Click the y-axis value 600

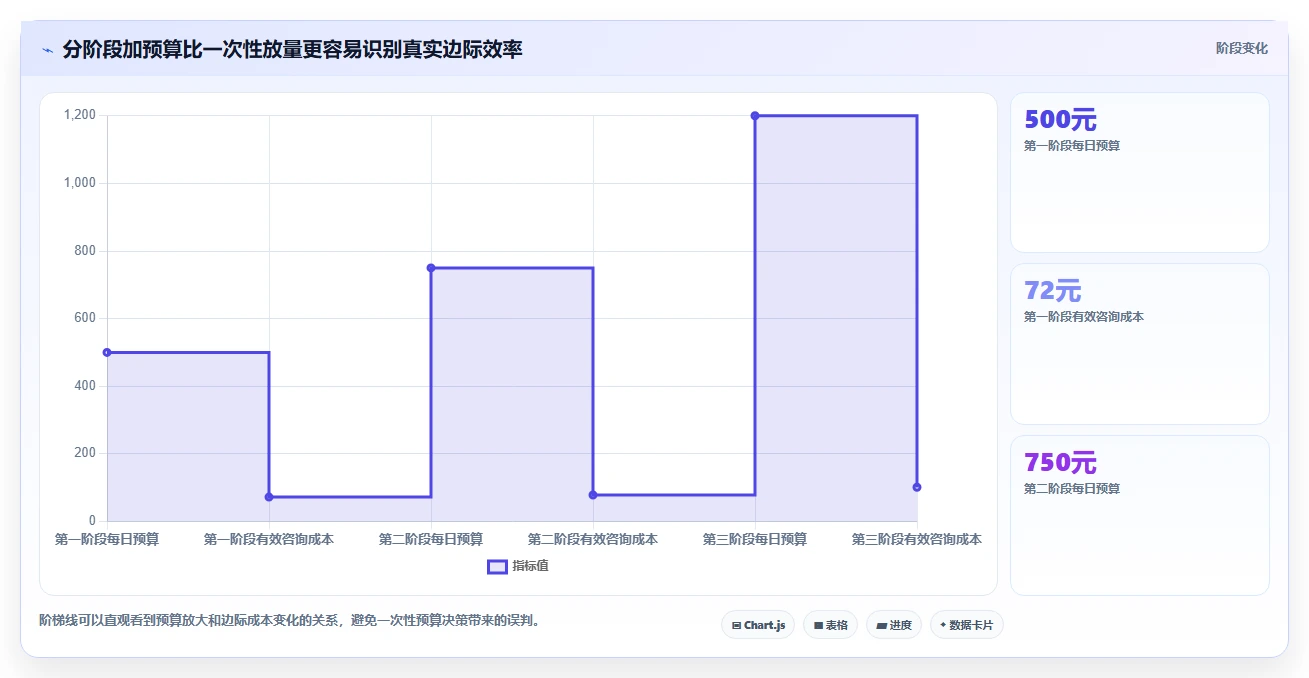(86, 318)
